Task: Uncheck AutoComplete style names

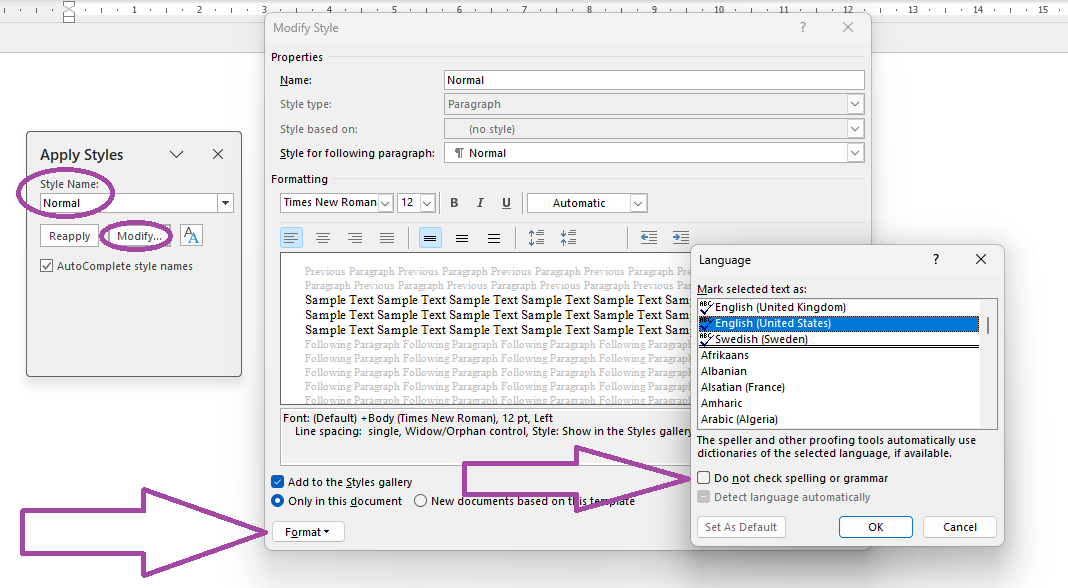Action: click(44, 264)
